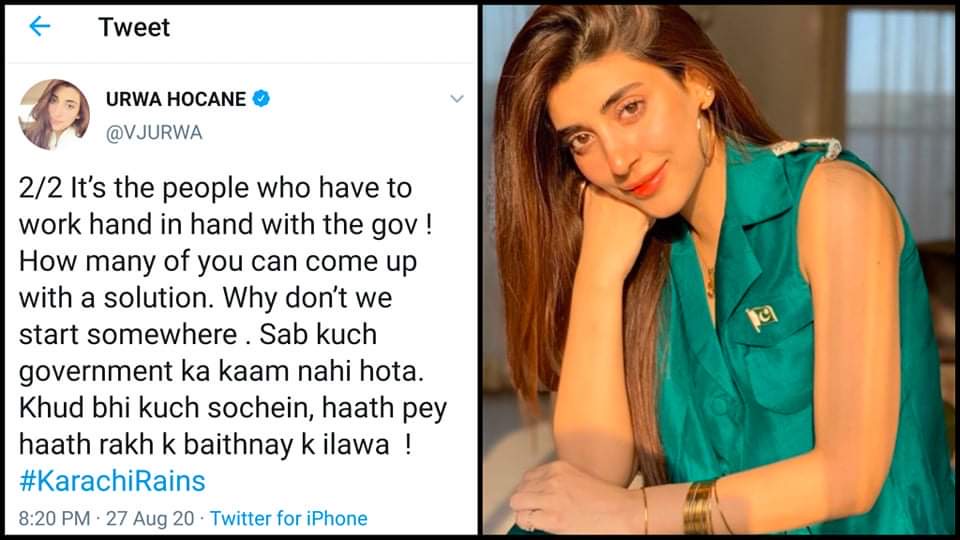Click the "haath rakh k baithnay" line

point(214,444)
